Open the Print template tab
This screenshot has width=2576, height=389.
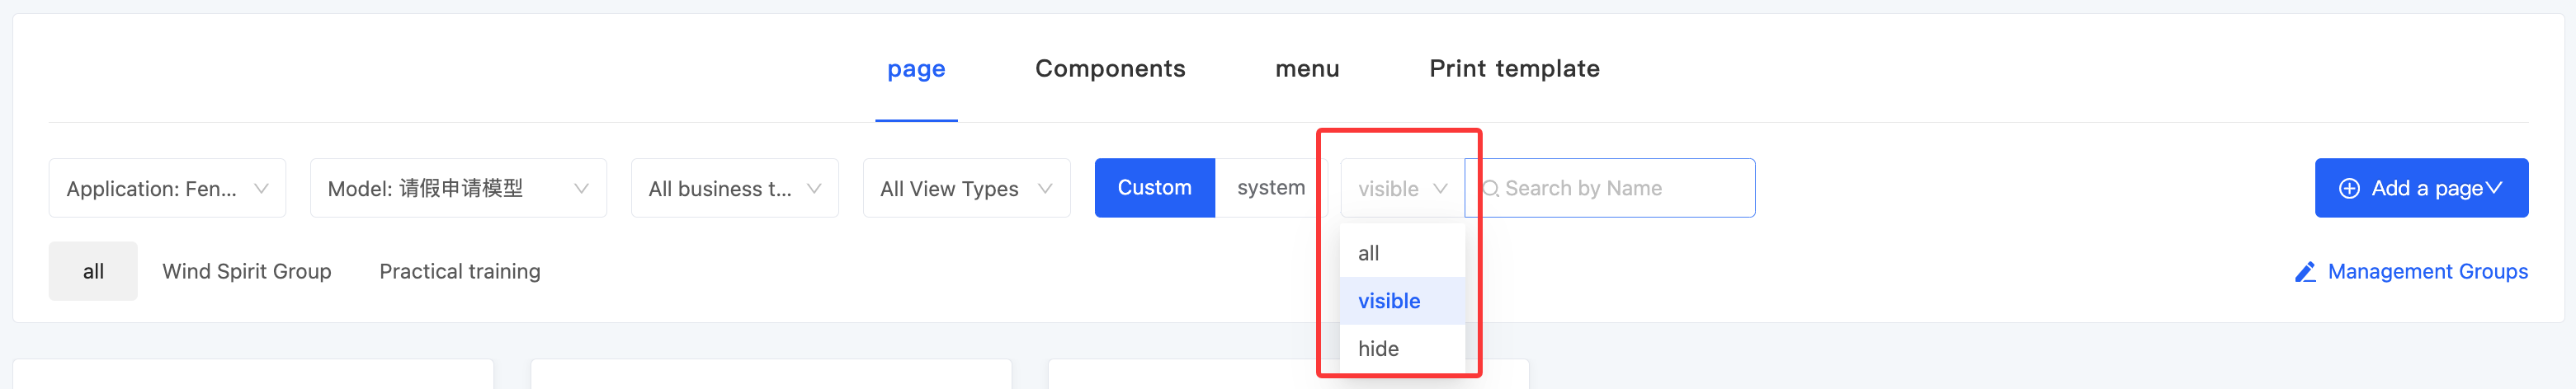pos(1514,69)
